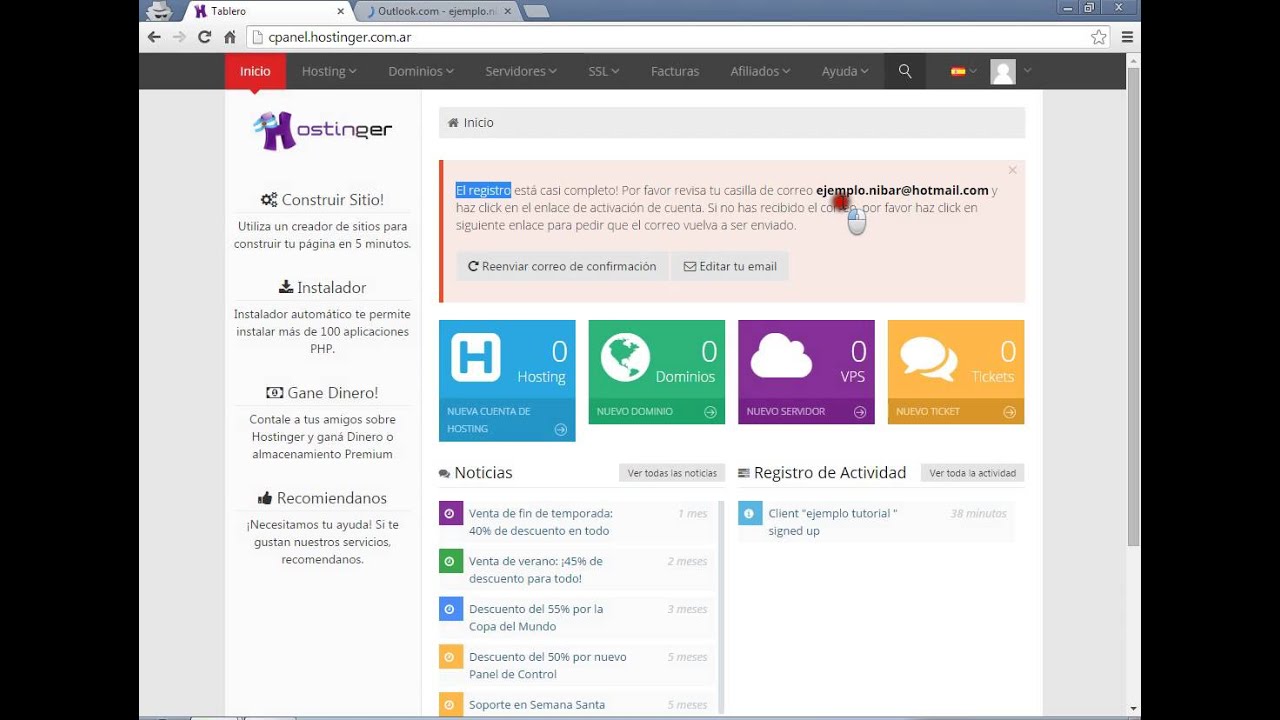Click blue icon of Copa del Mundo news
The height and width of the screenshot is (720, 1280).
[451, 609]
